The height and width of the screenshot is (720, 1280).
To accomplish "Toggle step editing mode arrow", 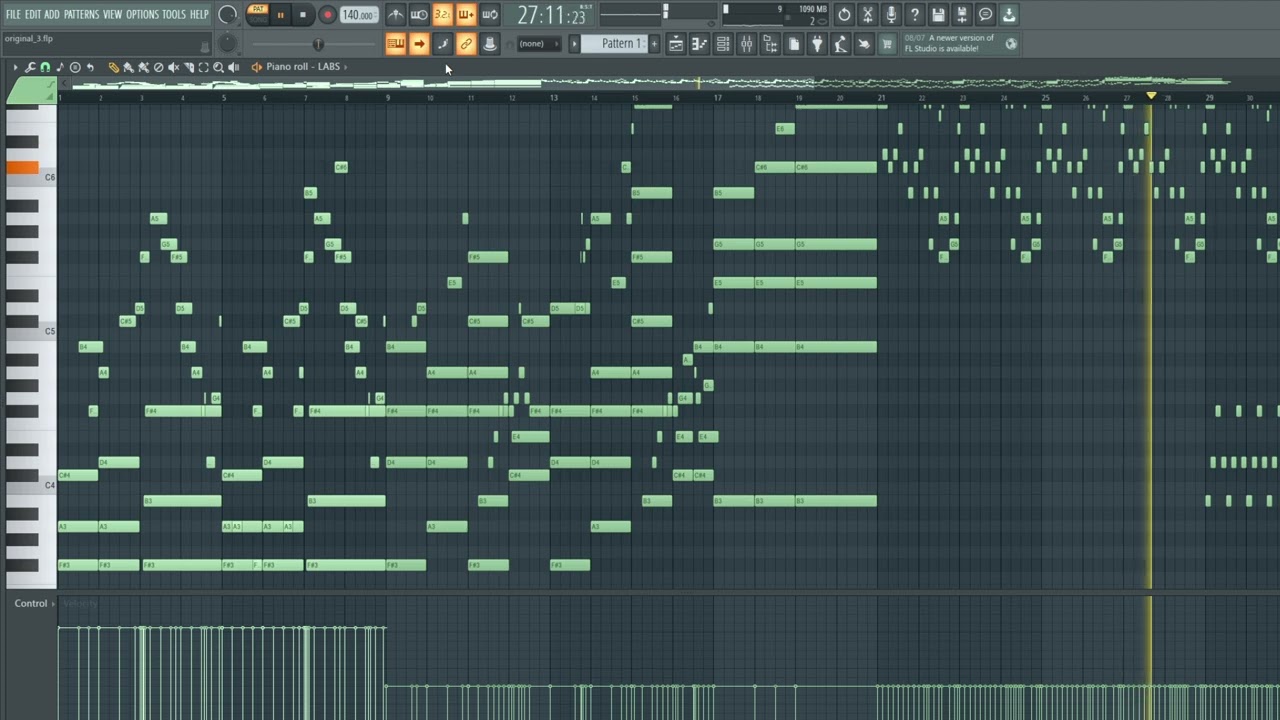I will (x=419, y=44).
